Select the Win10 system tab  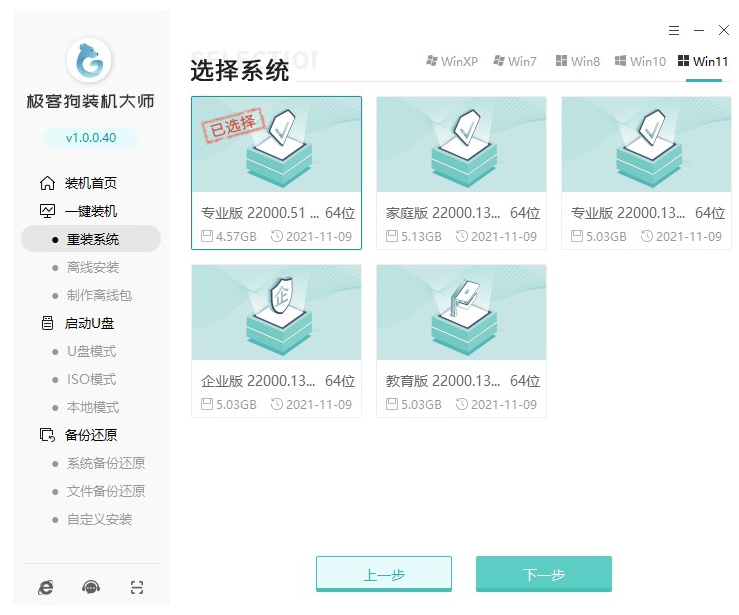click(x=640, y=61)
